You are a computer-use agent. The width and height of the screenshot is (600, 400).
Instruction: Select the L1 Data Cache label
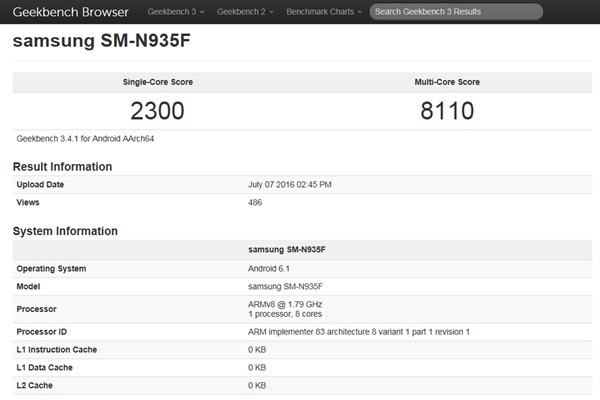point(44,367)
